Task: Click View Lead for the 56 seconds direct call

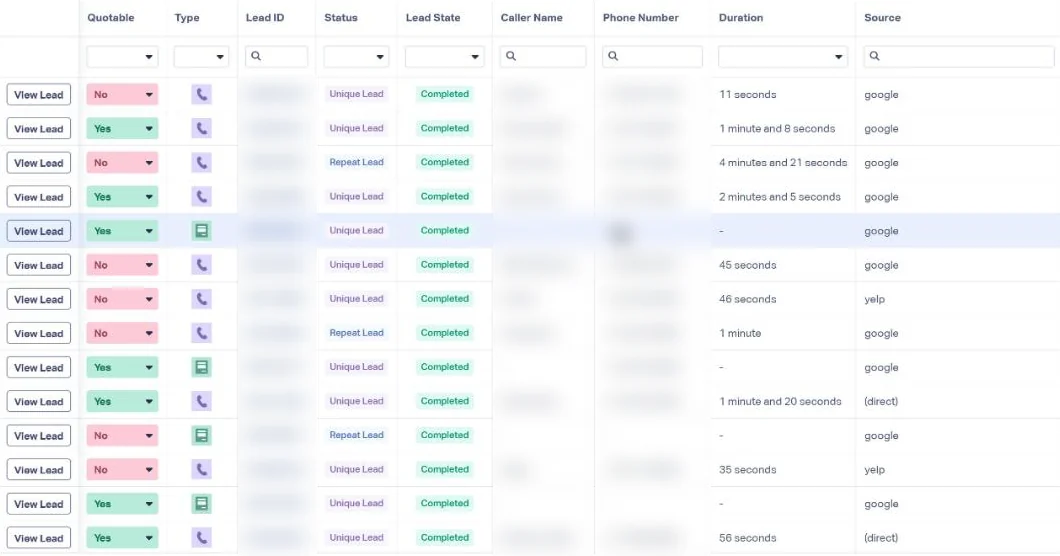Action: 39,538
